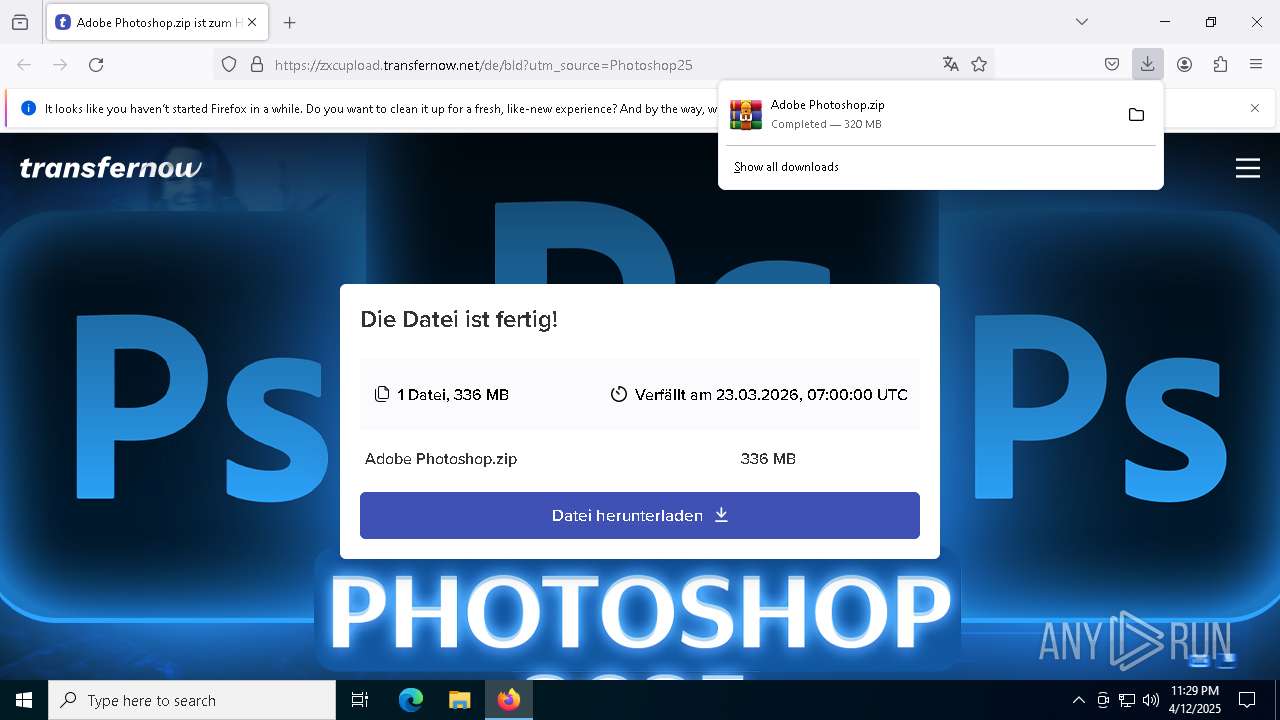The image size is (1280, 720).
Task: Open clock showing 11:29 PM
Action: coord(1195,700)
